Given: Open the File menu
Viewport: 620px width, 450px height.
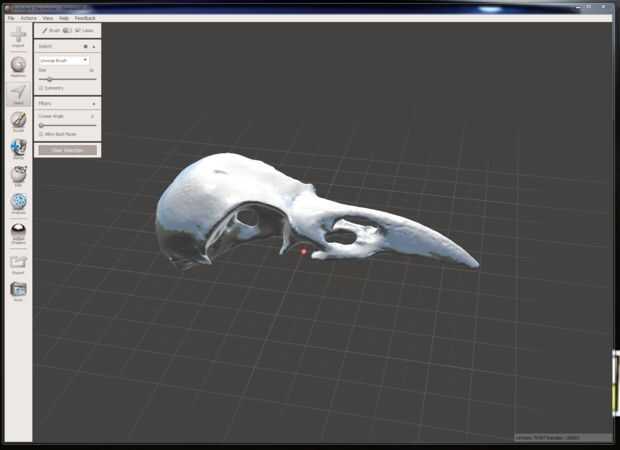Looking at the screenshot, I should (x=11, y=18).
